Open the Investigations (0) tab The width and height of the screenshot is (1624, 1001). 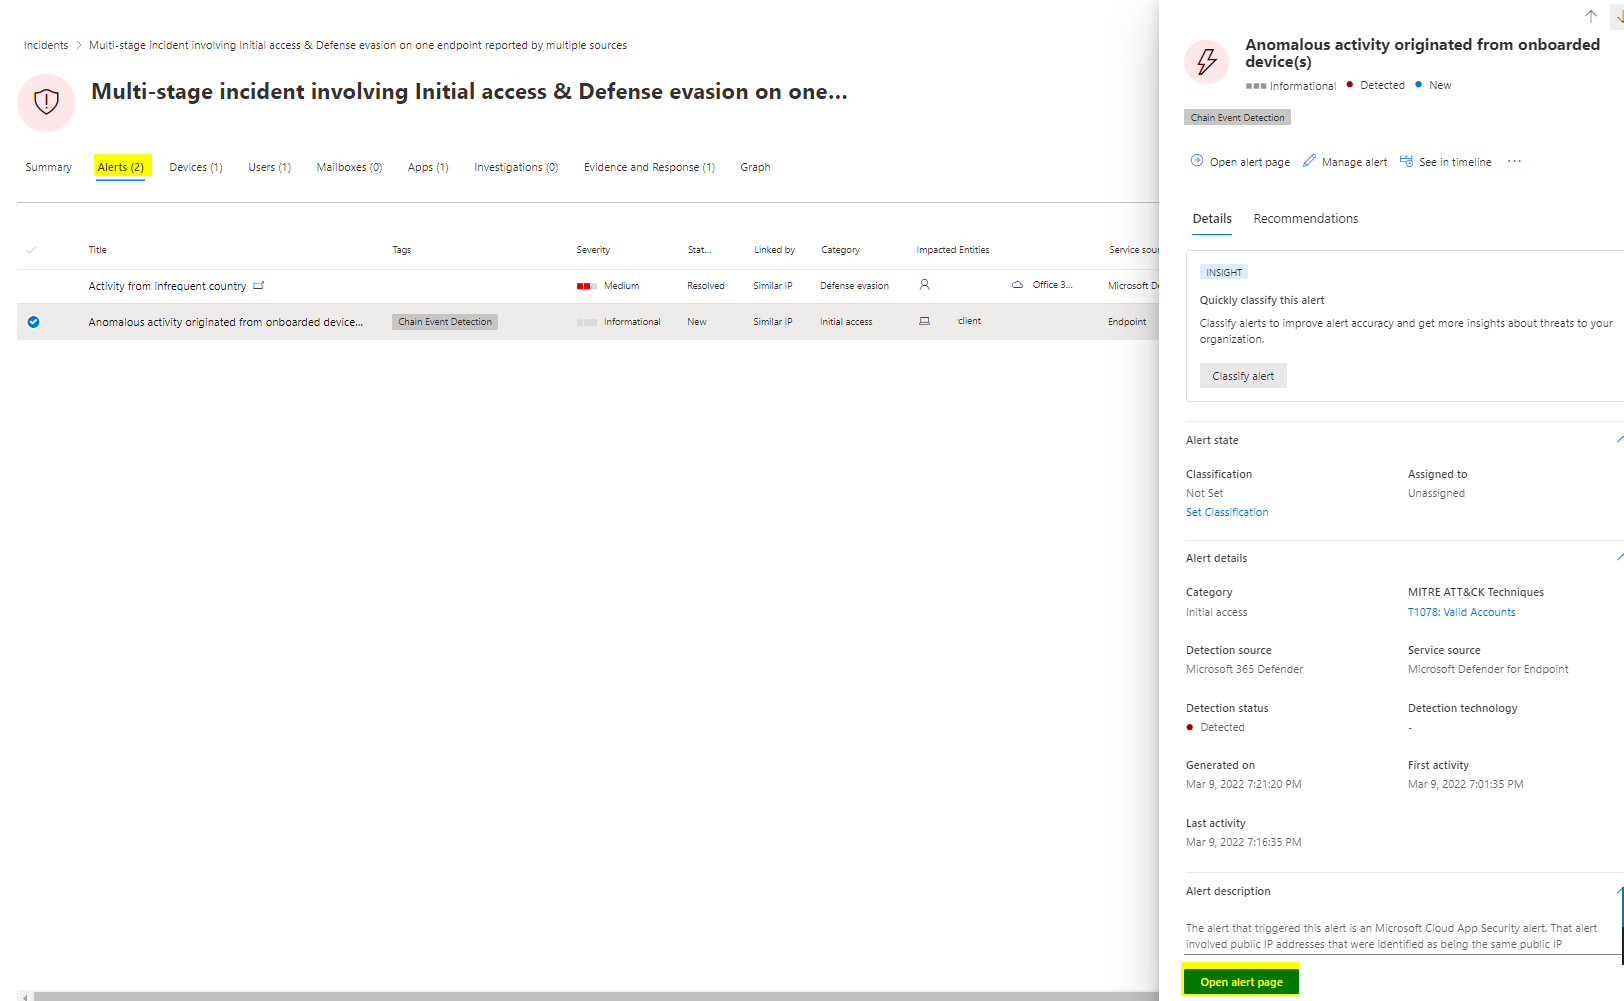click(x=516, y=167)
